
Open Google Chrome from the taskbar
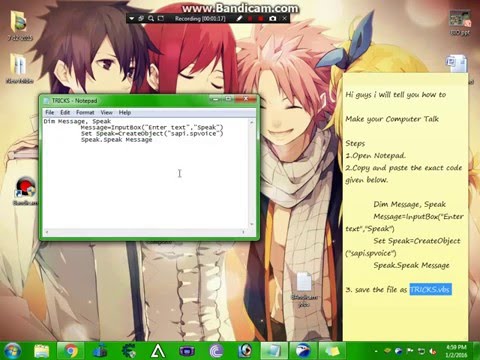coord(70,351)
